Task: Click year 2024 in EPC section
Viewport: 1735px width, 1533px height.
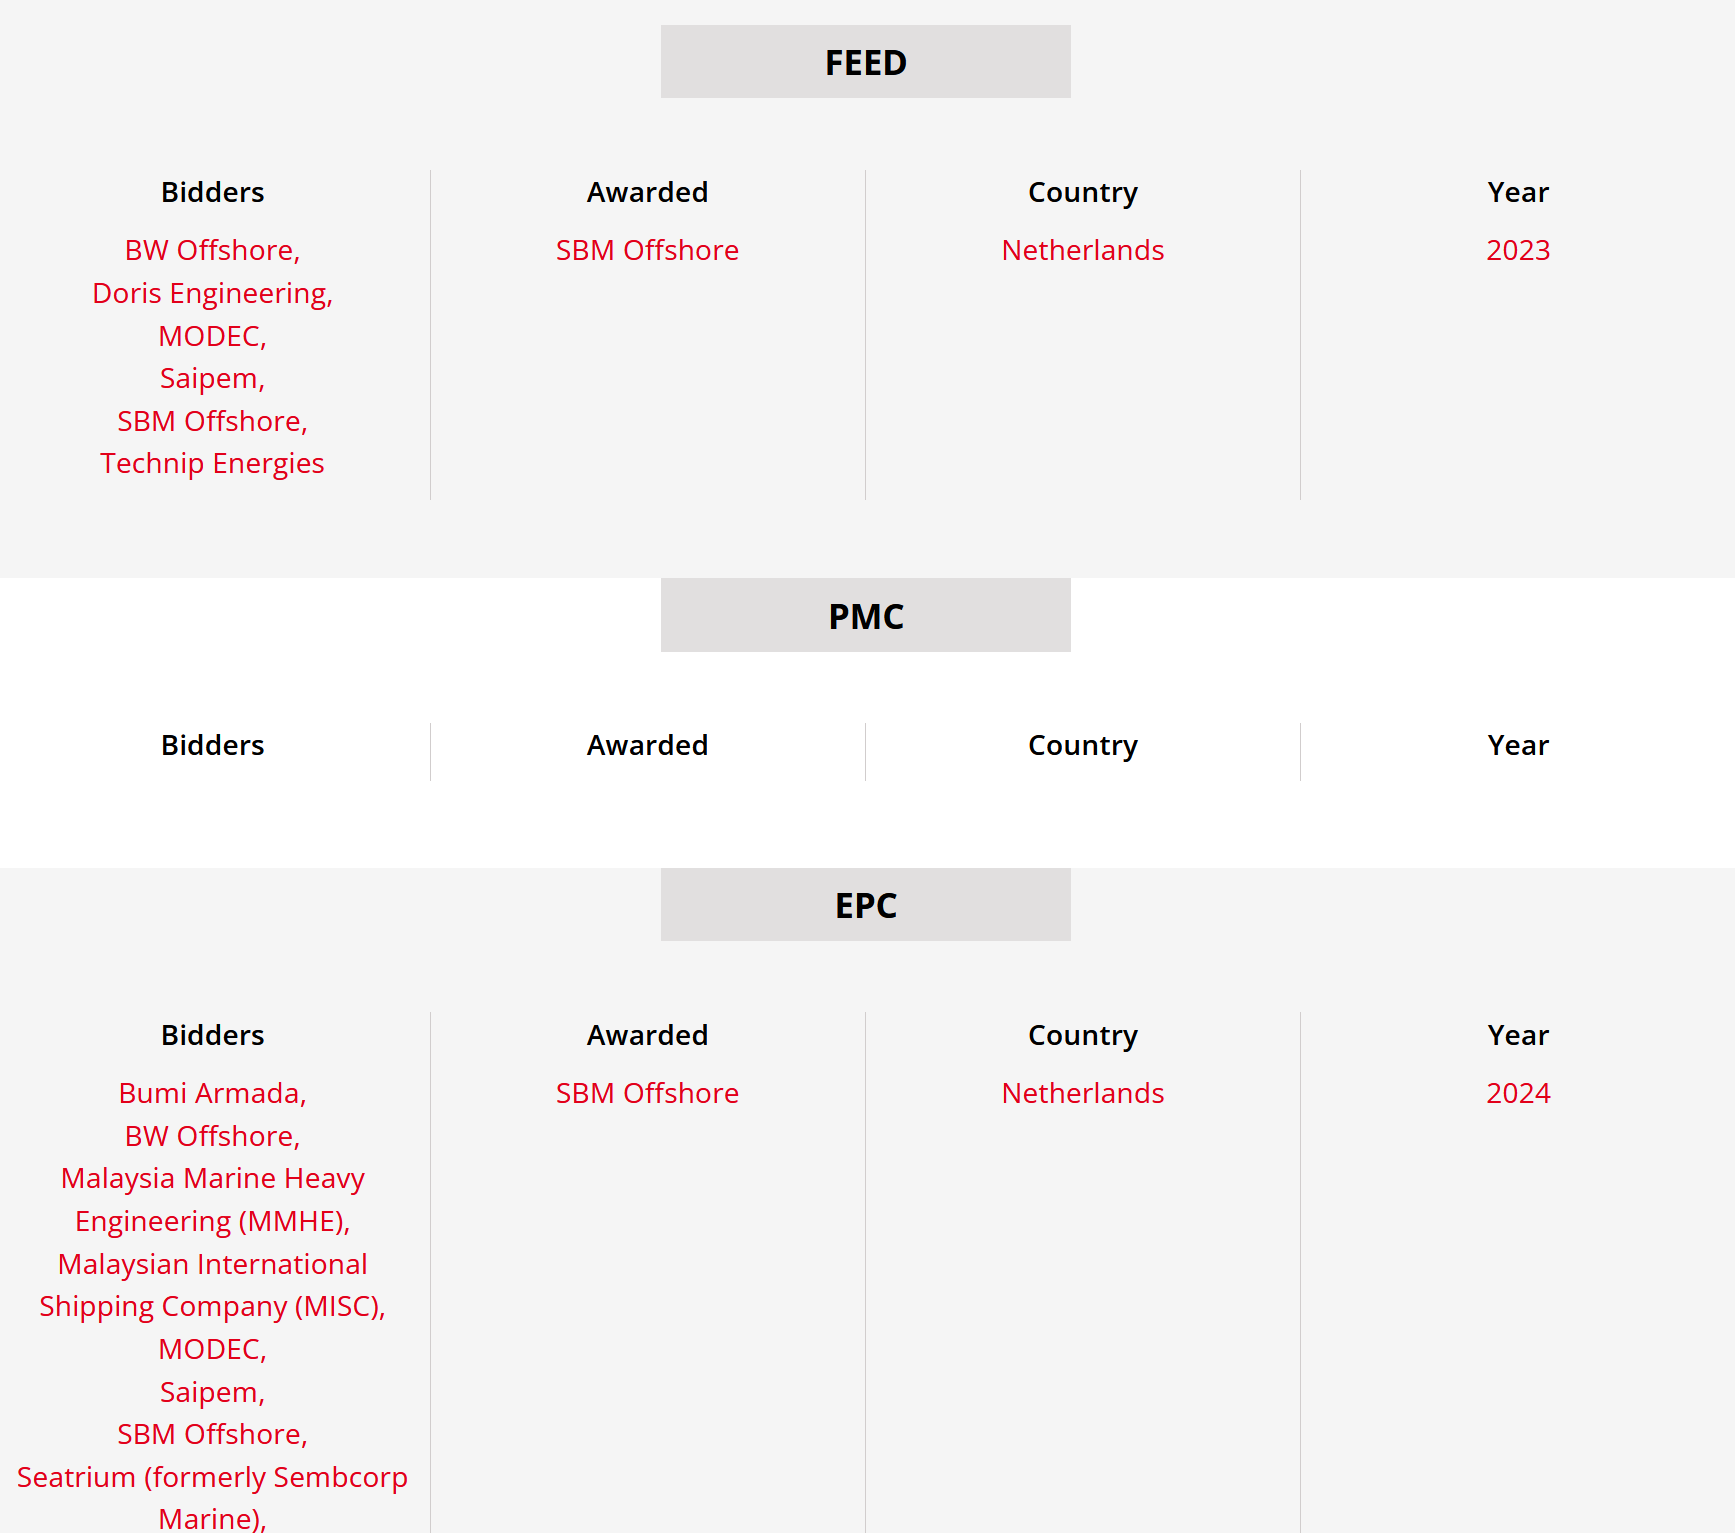Action: click(x=1518, y=1093)
